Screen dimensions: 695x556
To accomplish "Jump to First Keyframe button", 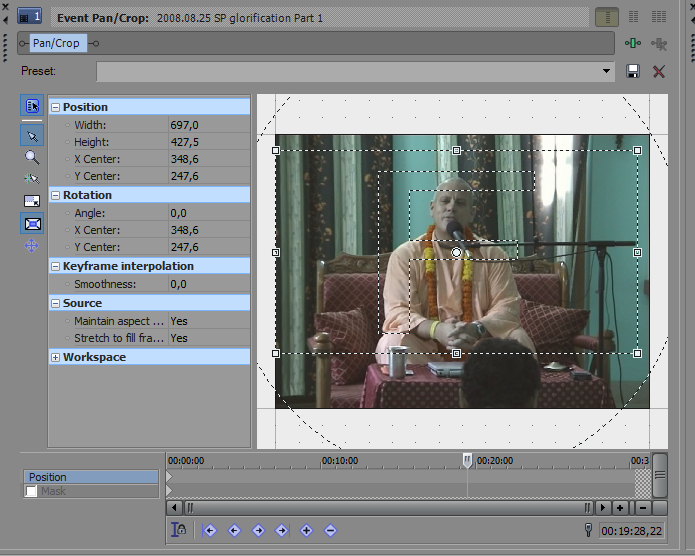I will [210, 530].
